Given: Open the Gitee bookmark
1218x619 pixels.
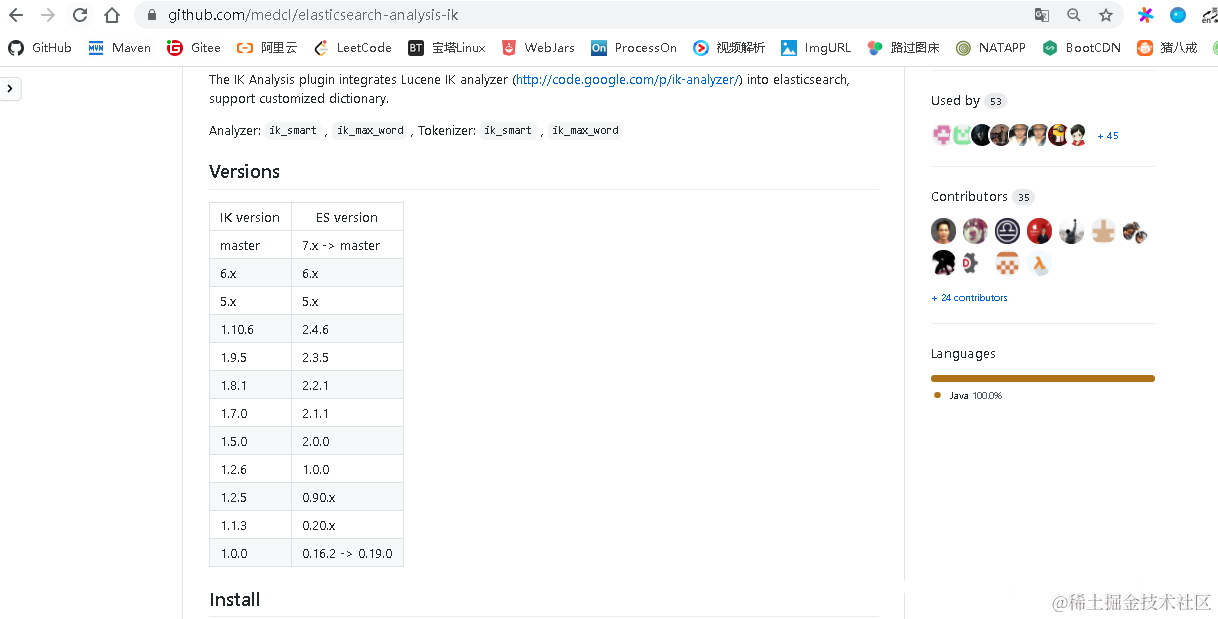Looking at the screenshot, I should [194, 47].
